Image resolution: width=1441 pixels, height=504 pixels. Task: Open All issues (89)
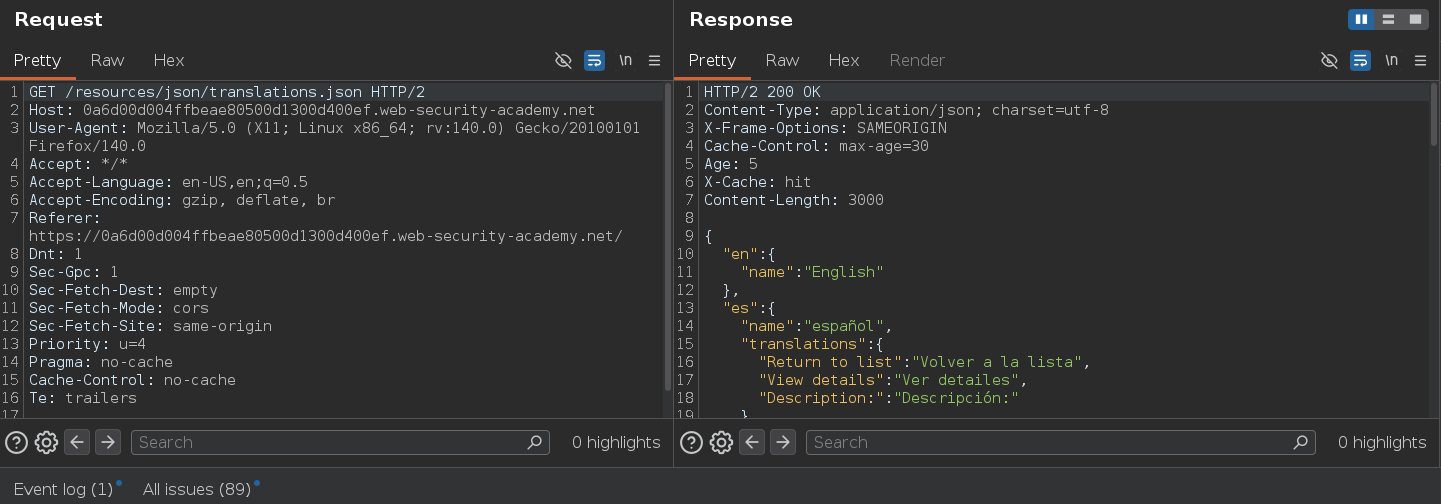pos(196,489)
